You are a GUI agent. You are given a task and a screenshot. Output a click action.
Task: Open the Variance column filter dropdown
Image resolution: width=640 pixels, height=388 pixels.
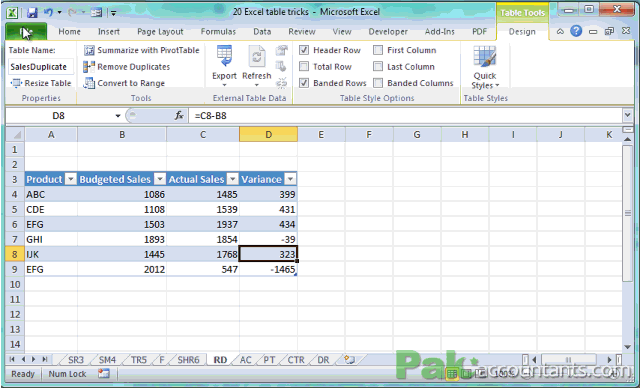[x=290, y=179]
